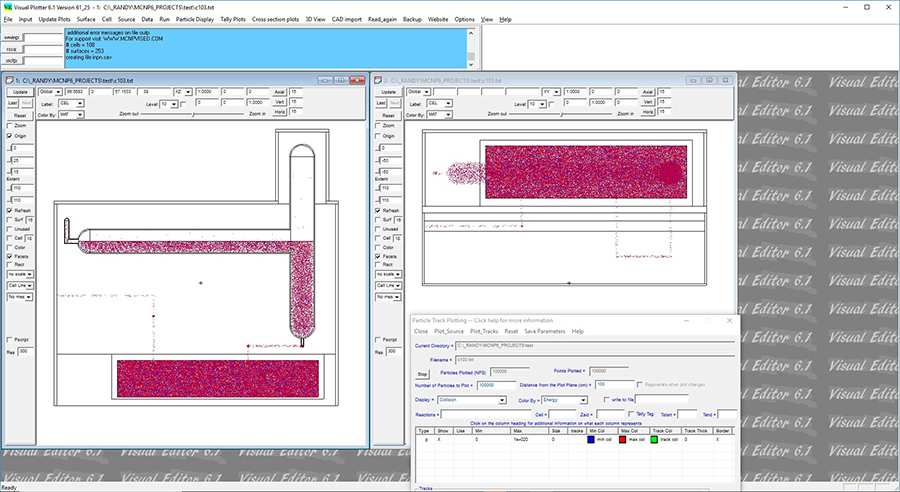The image size is (900, 492).
Task: Click the zoom slider in plot window 1
Action: 193,114
